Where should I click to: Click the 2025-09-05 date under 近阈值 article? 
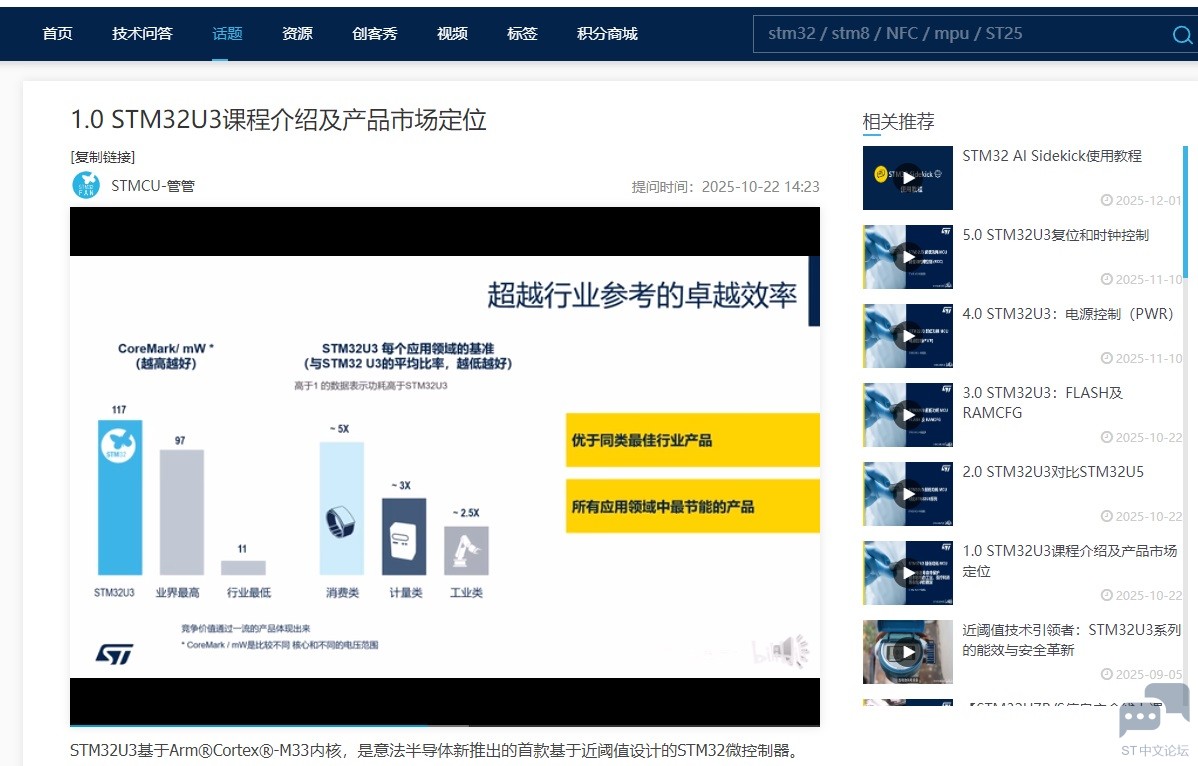pos(1141,674)
